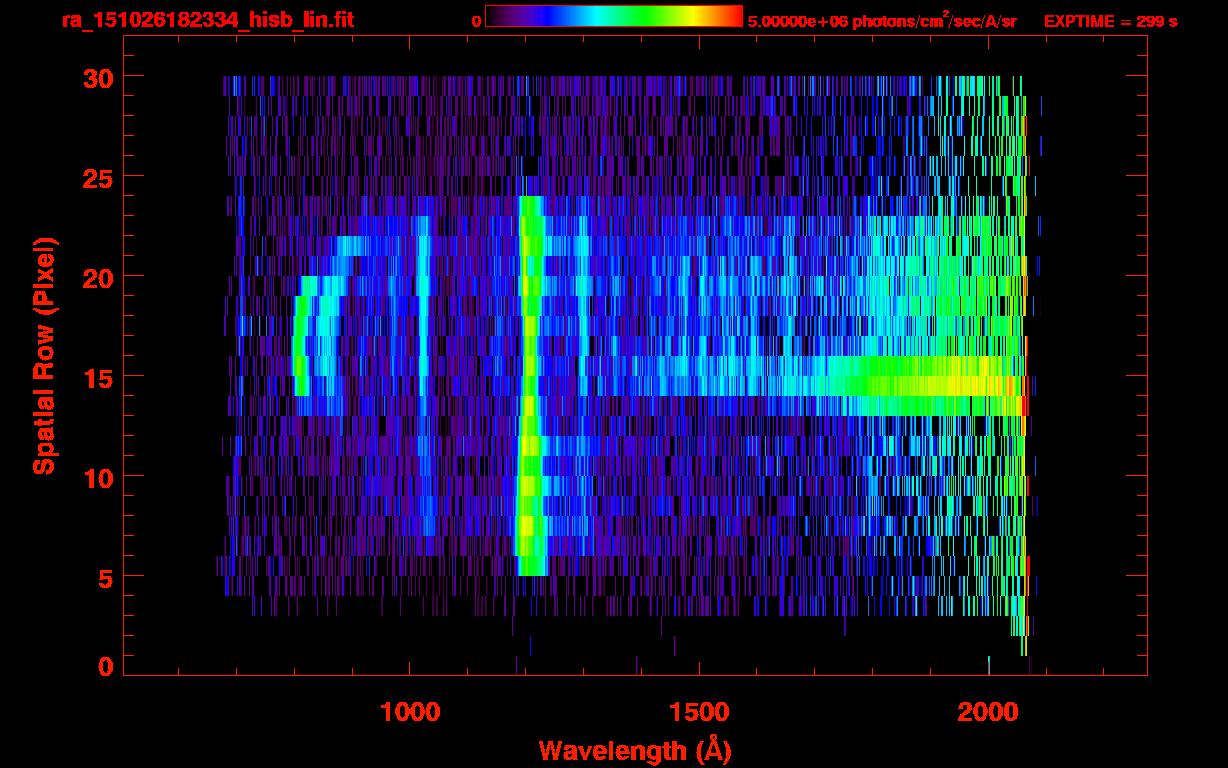This screenshot has width=1228, height=768.
Task: Click the Spatial Row (Pixel) axis title
Action: (x=44, y=356)
